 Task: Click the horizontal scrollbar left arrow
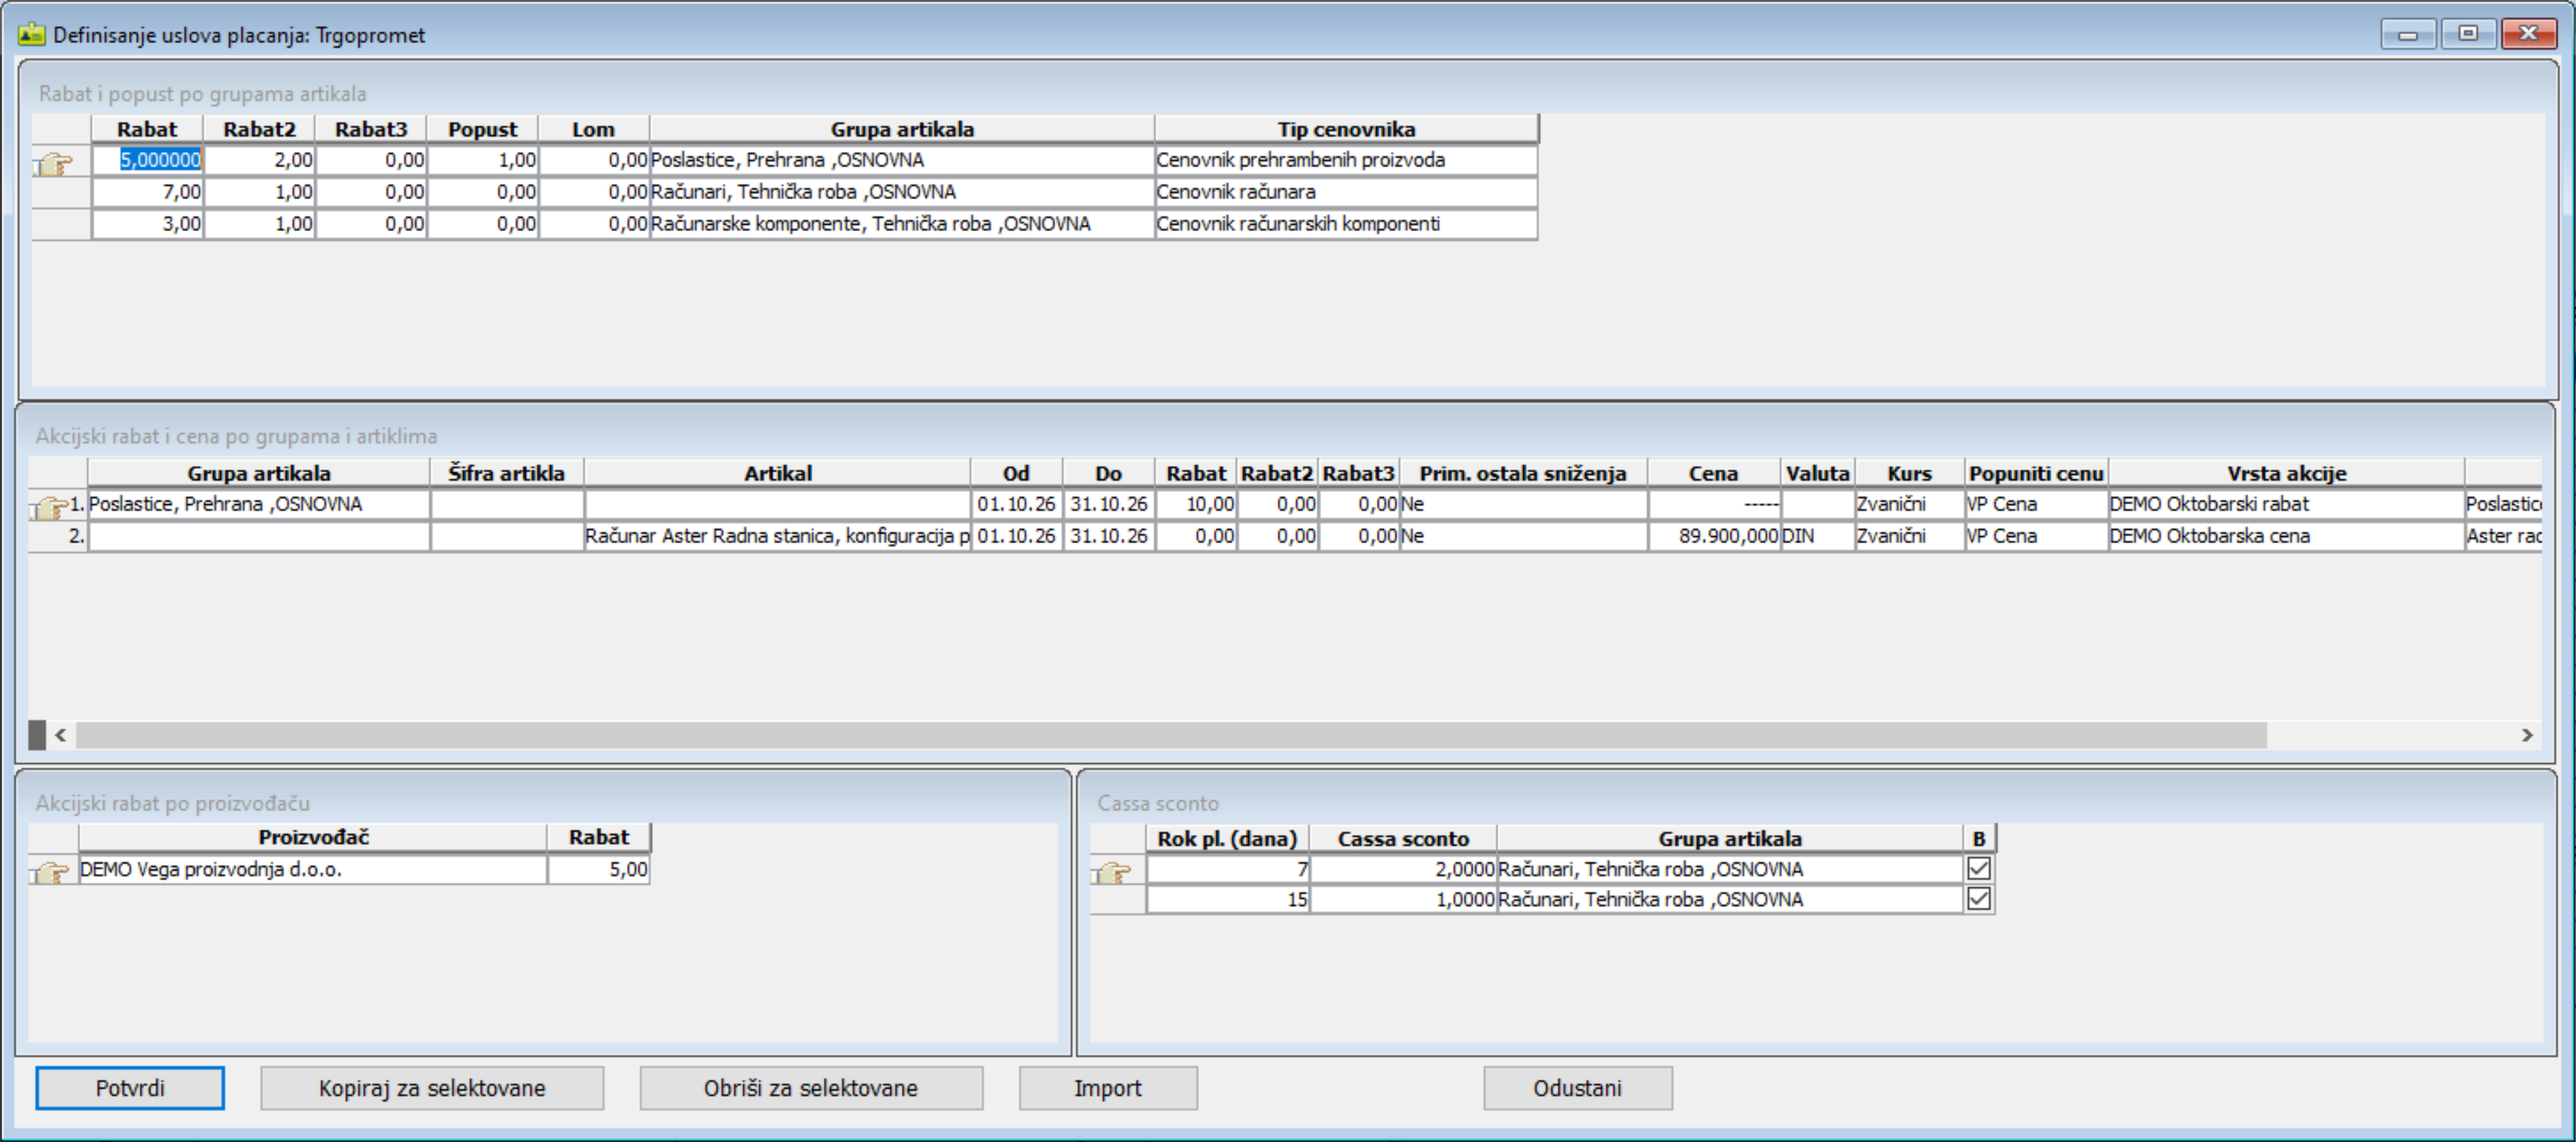pyautogui.click(x=61, y=735)
